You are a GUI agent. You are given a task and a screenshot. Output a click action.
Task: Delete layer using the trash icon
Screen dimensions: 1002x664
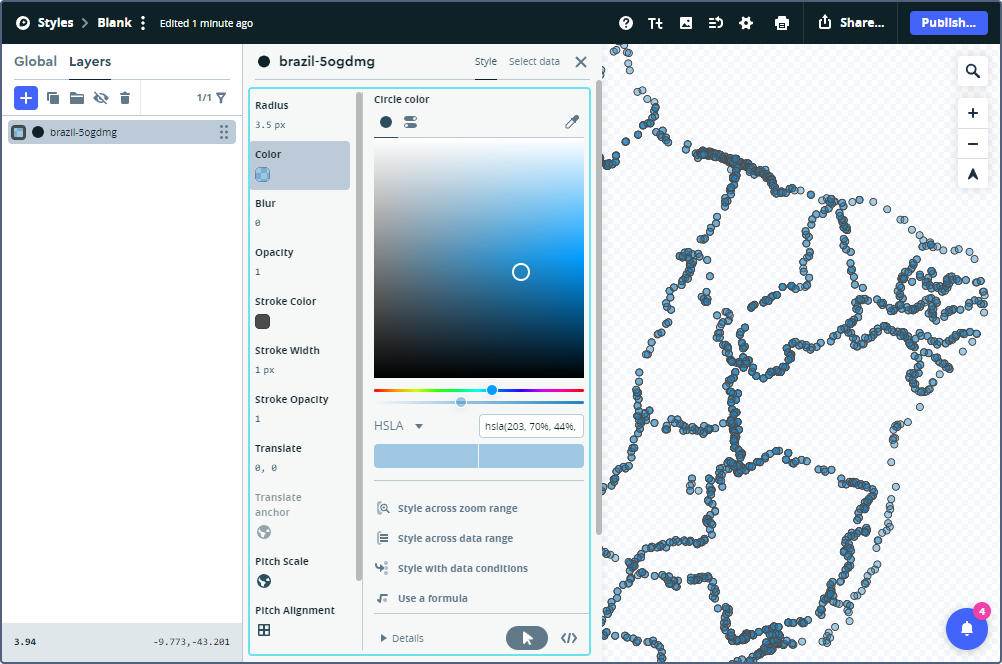click(x=125, y=98)
